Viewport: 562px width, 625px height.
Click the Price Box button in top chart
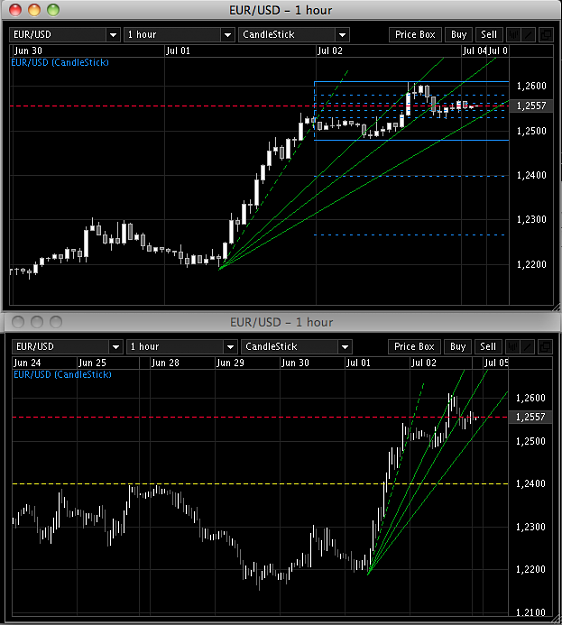click(415, 35)
